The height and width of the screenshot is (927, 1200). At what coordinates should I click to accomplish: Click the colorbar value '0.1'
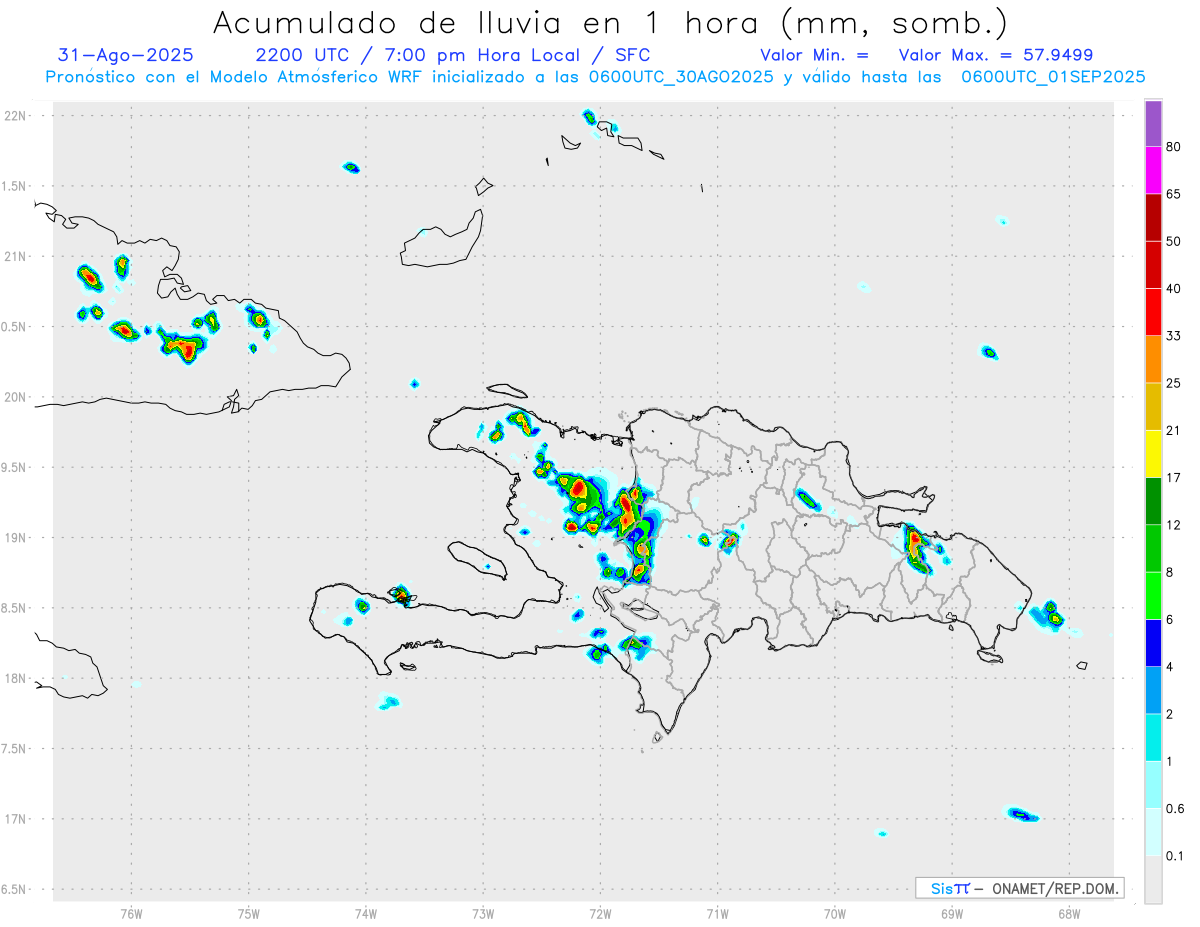point(1176,856)
